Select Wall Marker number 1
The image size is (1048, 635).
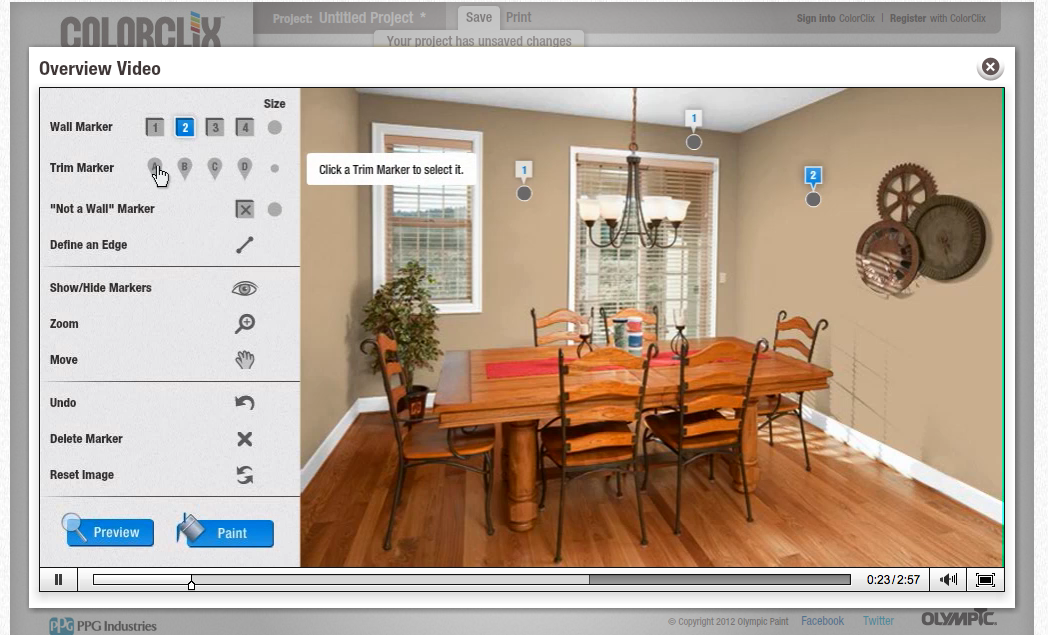[x=154, y=127]
